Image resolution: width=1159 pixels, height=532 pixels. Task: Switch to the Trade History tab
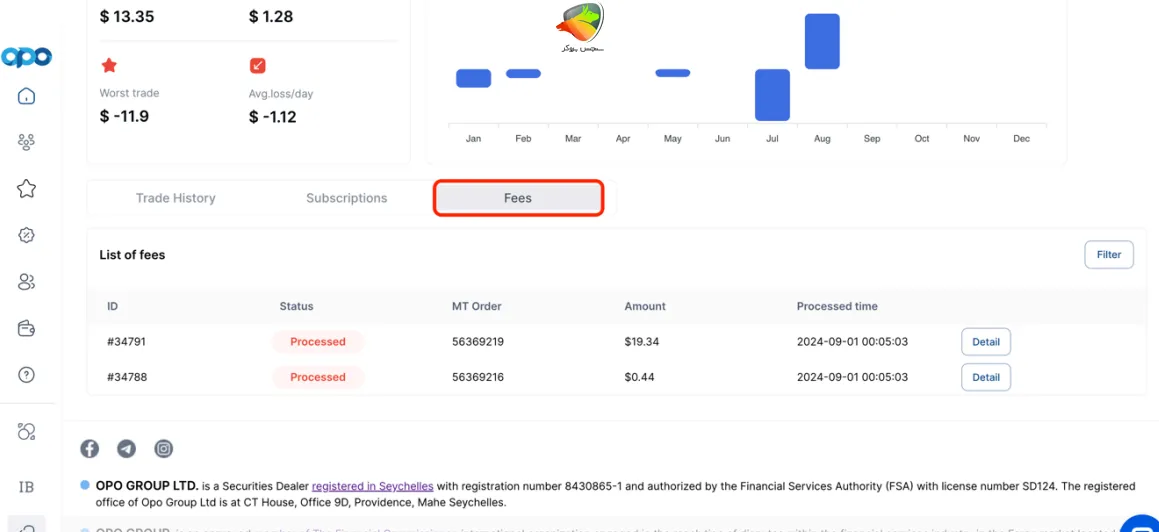pyautogui.click(x=176, y=198)
